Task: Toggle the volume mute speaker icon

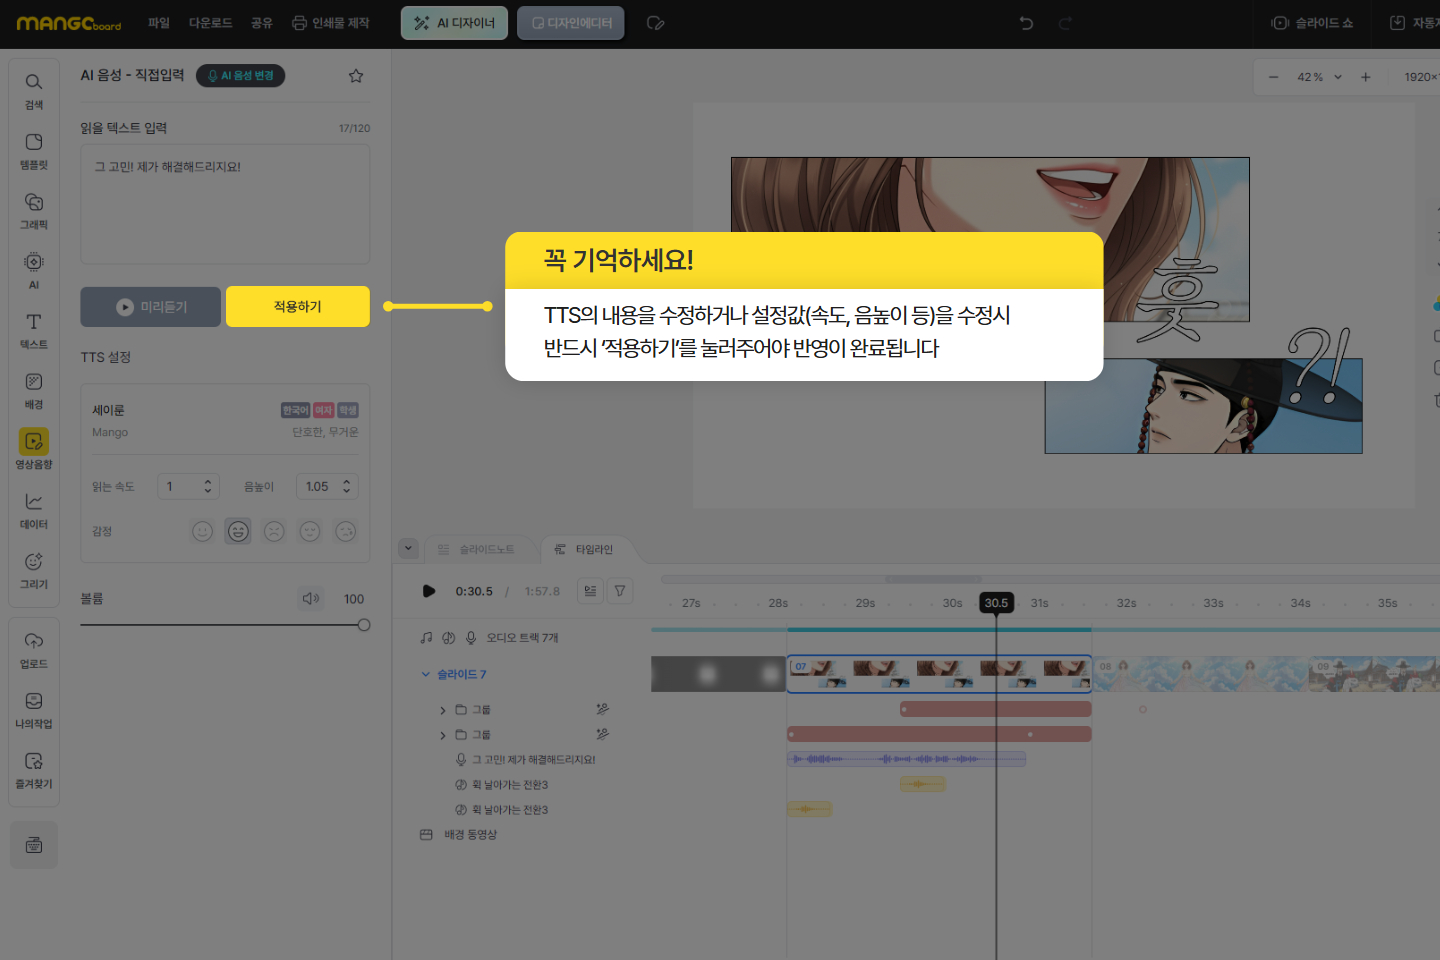Action: pyautogui.click(x=311, y=598)
